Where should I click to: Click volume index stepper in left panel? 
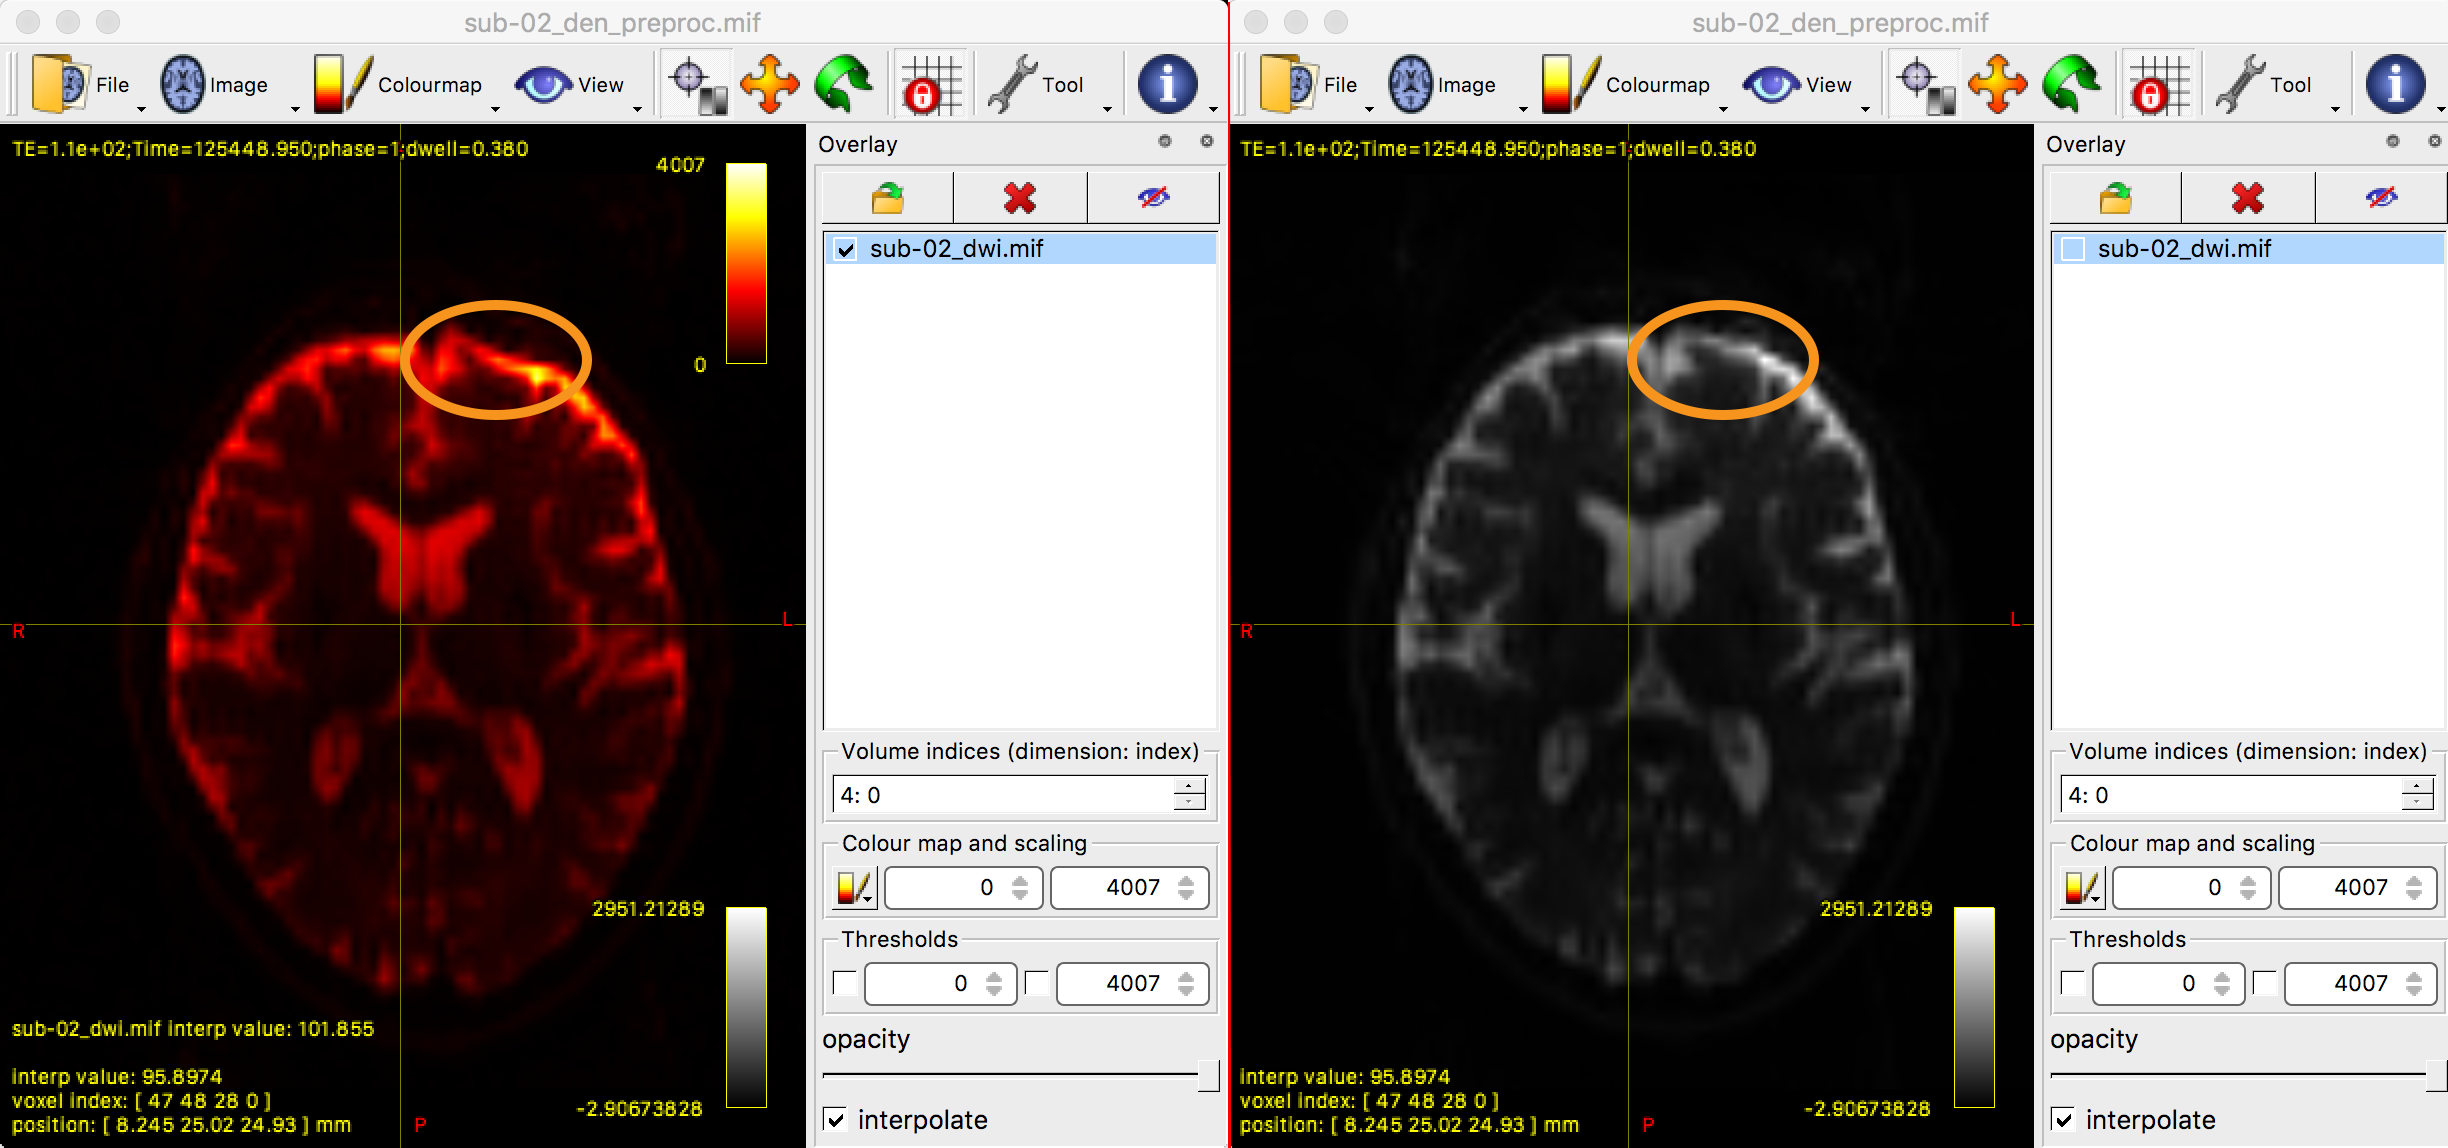(1189, 795)
